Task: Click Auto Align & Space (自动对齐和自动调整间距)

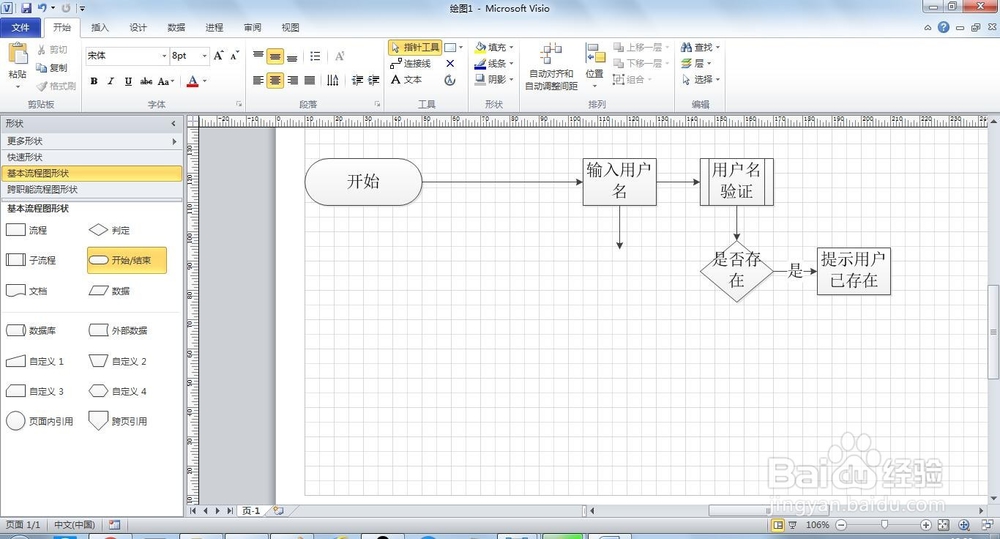Action: (551, 66)
